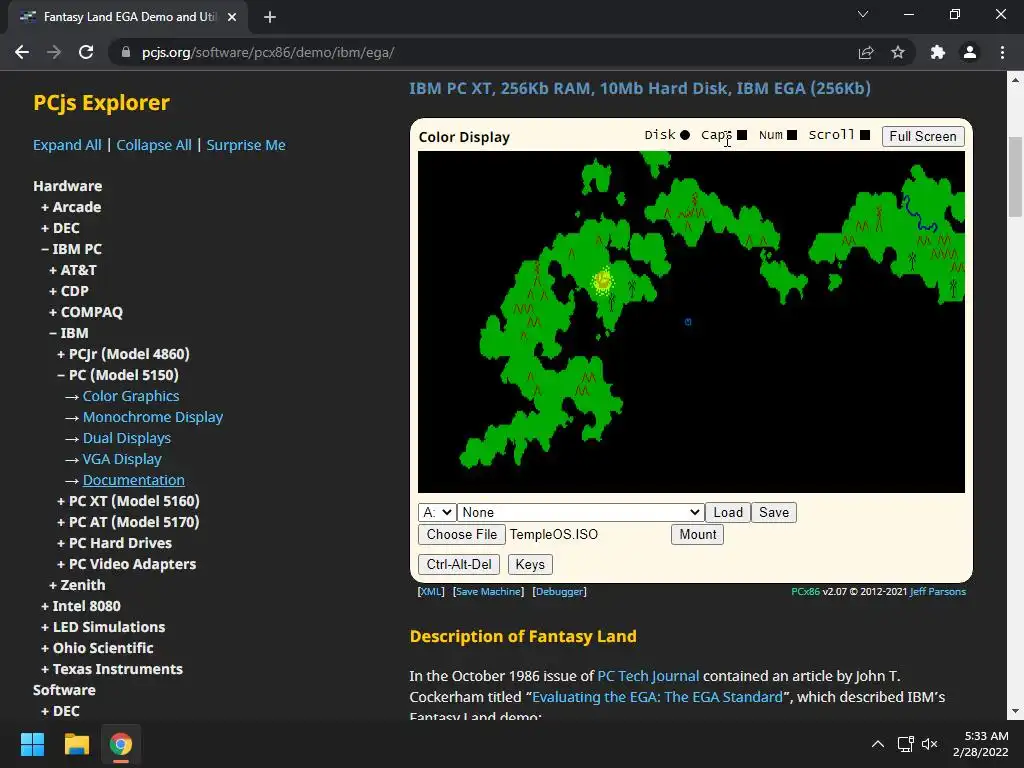The image size is (1024, 768).
Task: Share this page icon in address bar
Action: pos(866,52)
